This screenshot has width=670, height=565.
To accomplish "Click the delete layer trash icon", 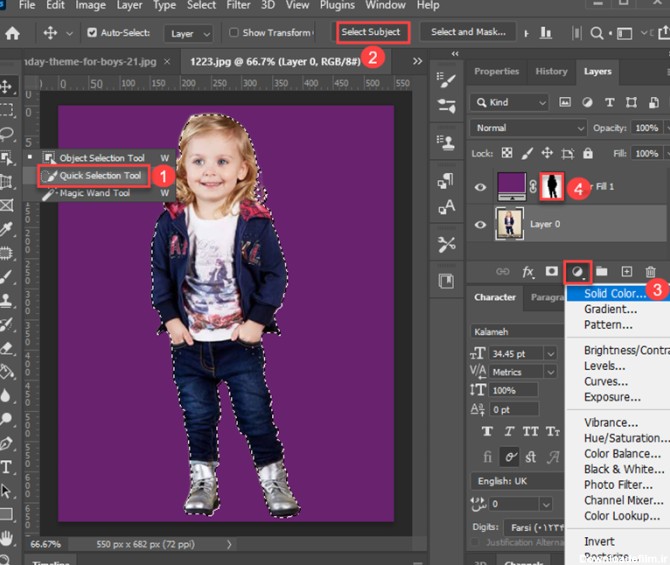I will (x=651, y=271).
